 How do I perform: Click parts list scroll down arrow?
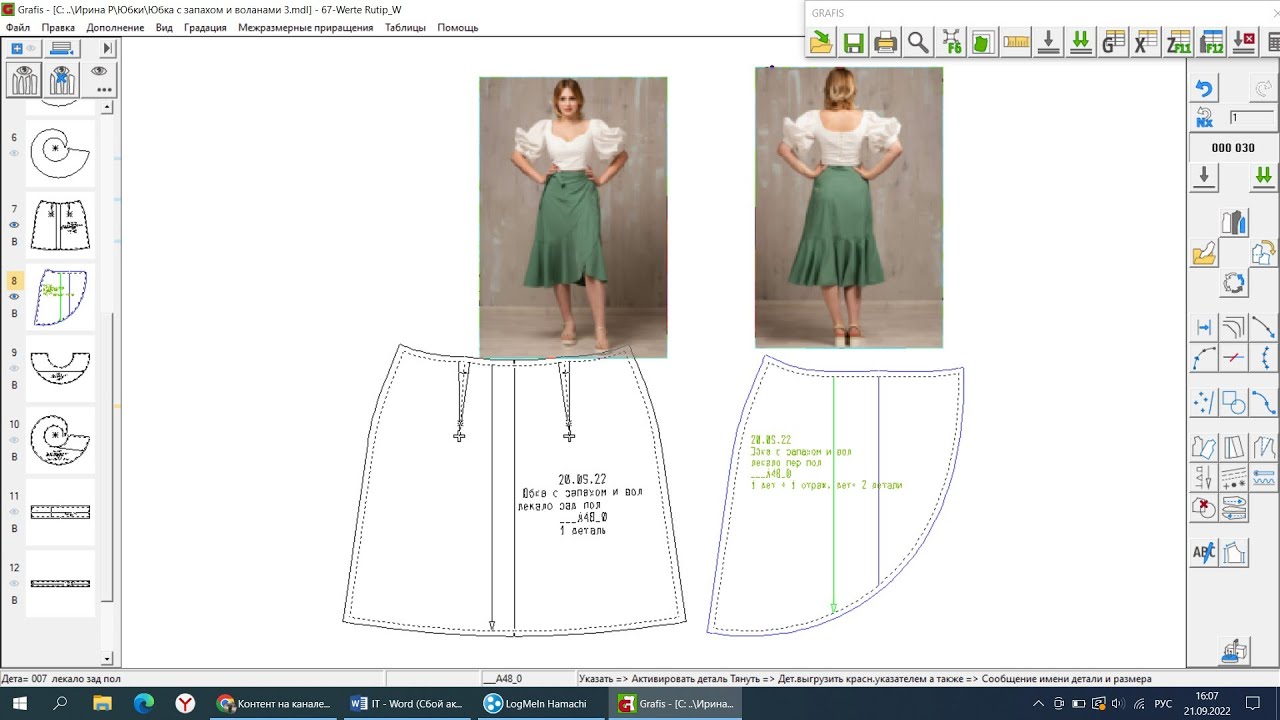(107, 659)
